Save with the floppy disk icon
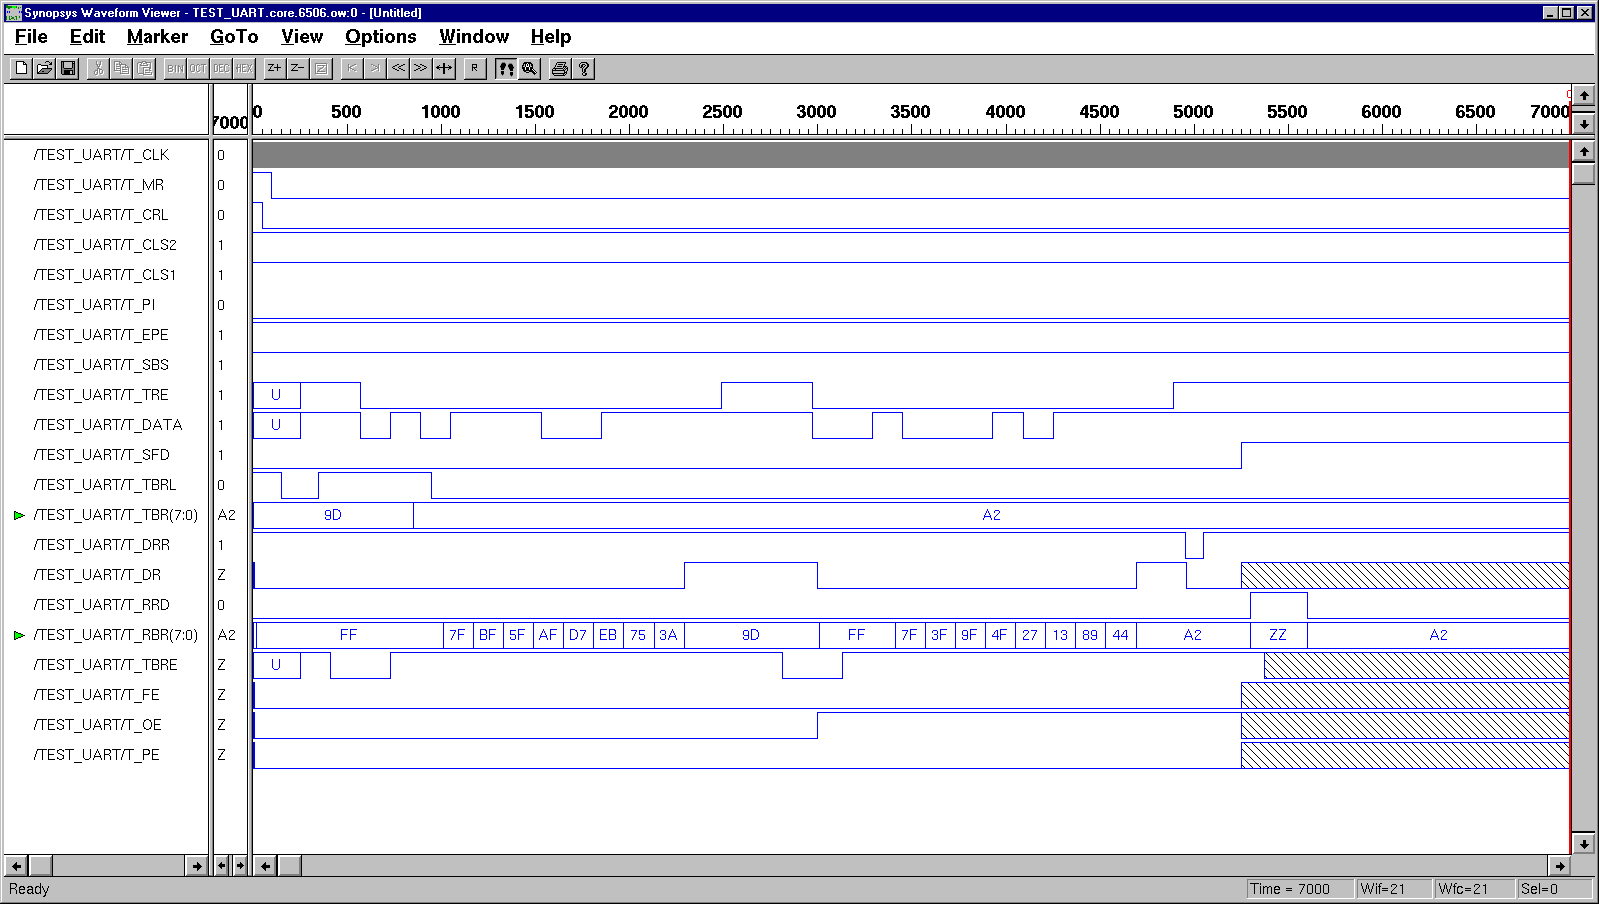The image size is (1599, 904). (68, 68)
